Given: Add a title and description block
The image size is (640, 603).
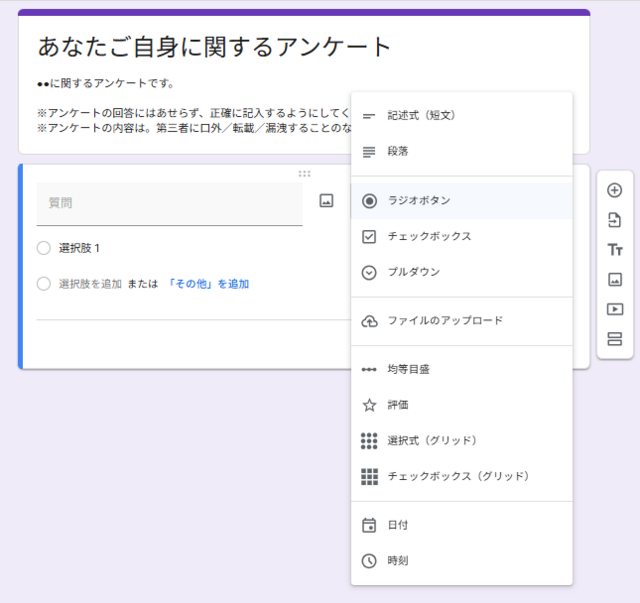Looking at the screenshot, I should click(614, 250).
